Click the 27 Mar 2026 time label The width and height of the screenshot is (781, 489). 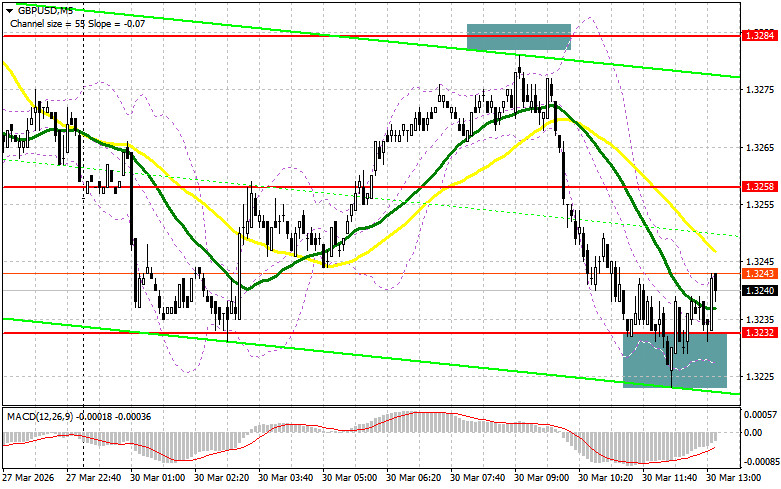tap(29, 478)
